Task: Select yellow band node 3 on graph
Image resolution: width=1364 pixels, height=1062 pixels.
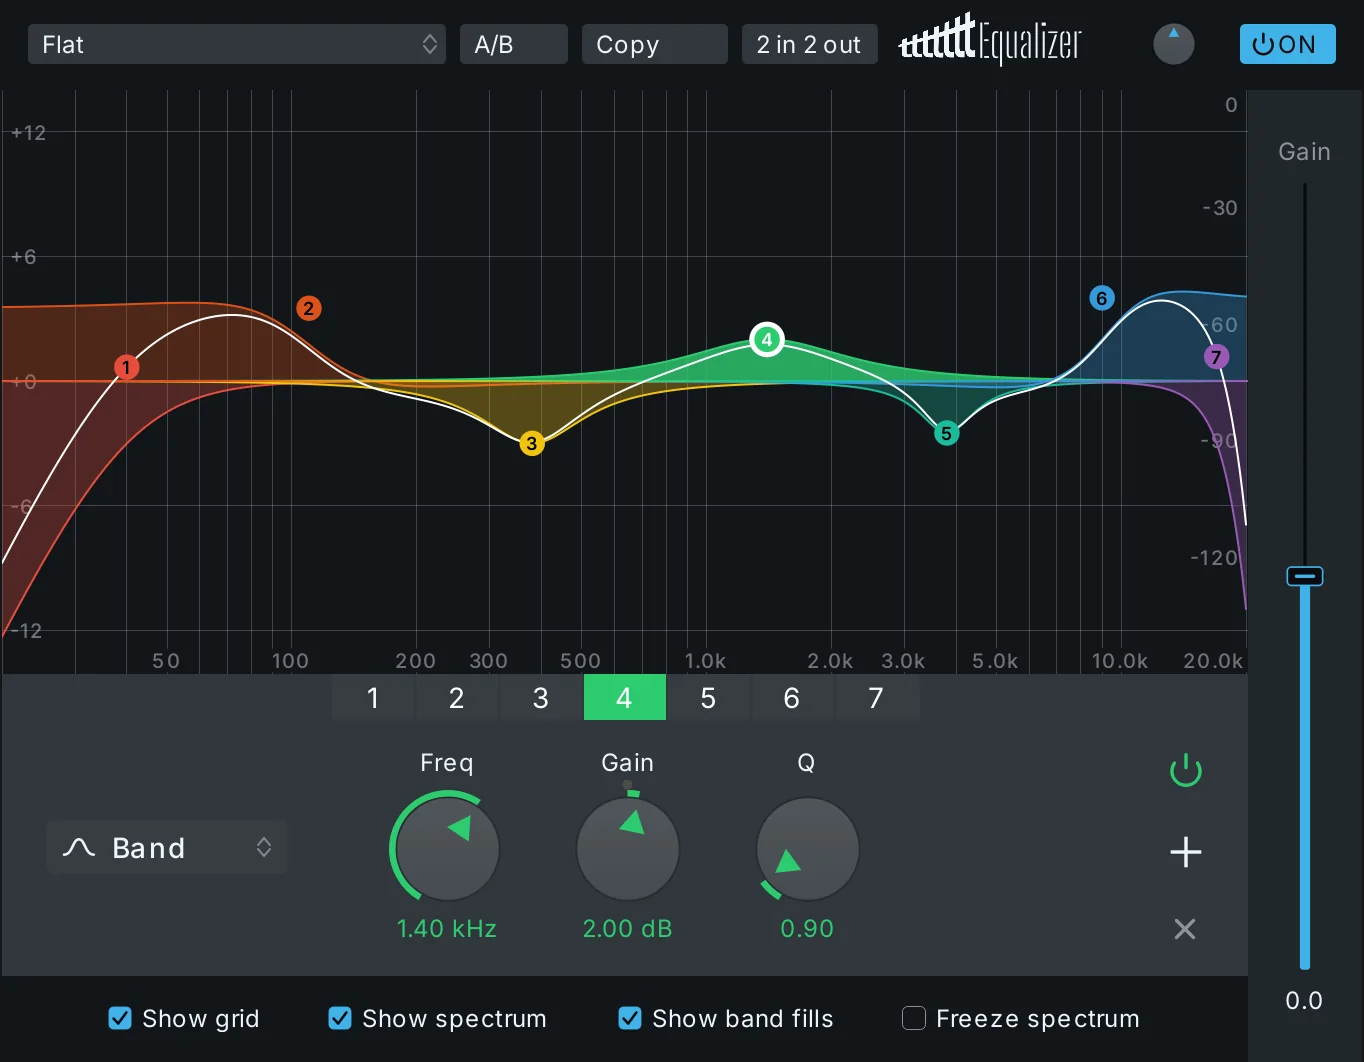Action: (x=532, y=443)
